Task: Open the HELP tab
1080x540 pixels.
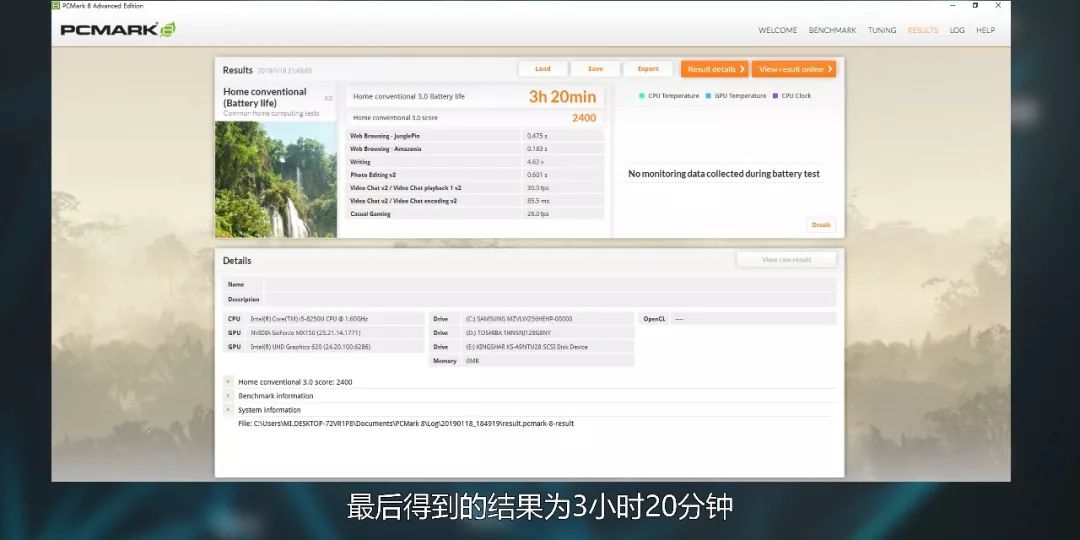Action: (985, 30)
